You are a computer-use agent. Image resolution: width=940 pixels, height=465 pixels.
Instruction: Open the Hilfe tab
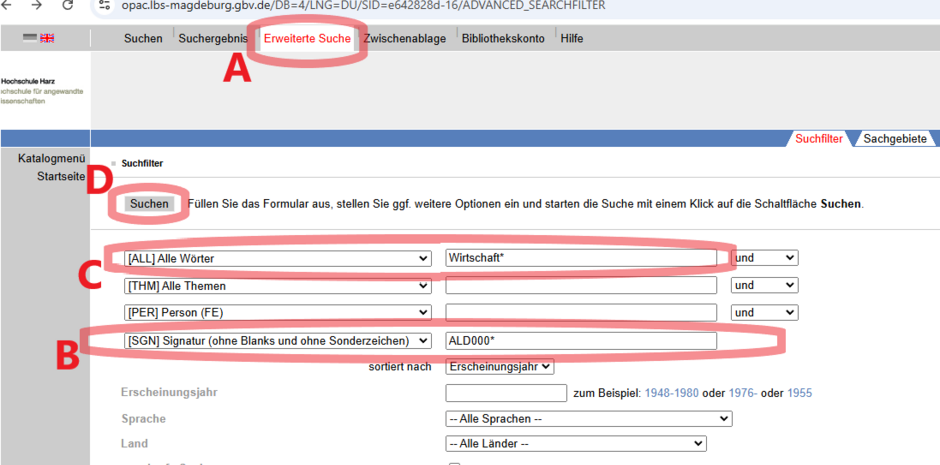572,38
